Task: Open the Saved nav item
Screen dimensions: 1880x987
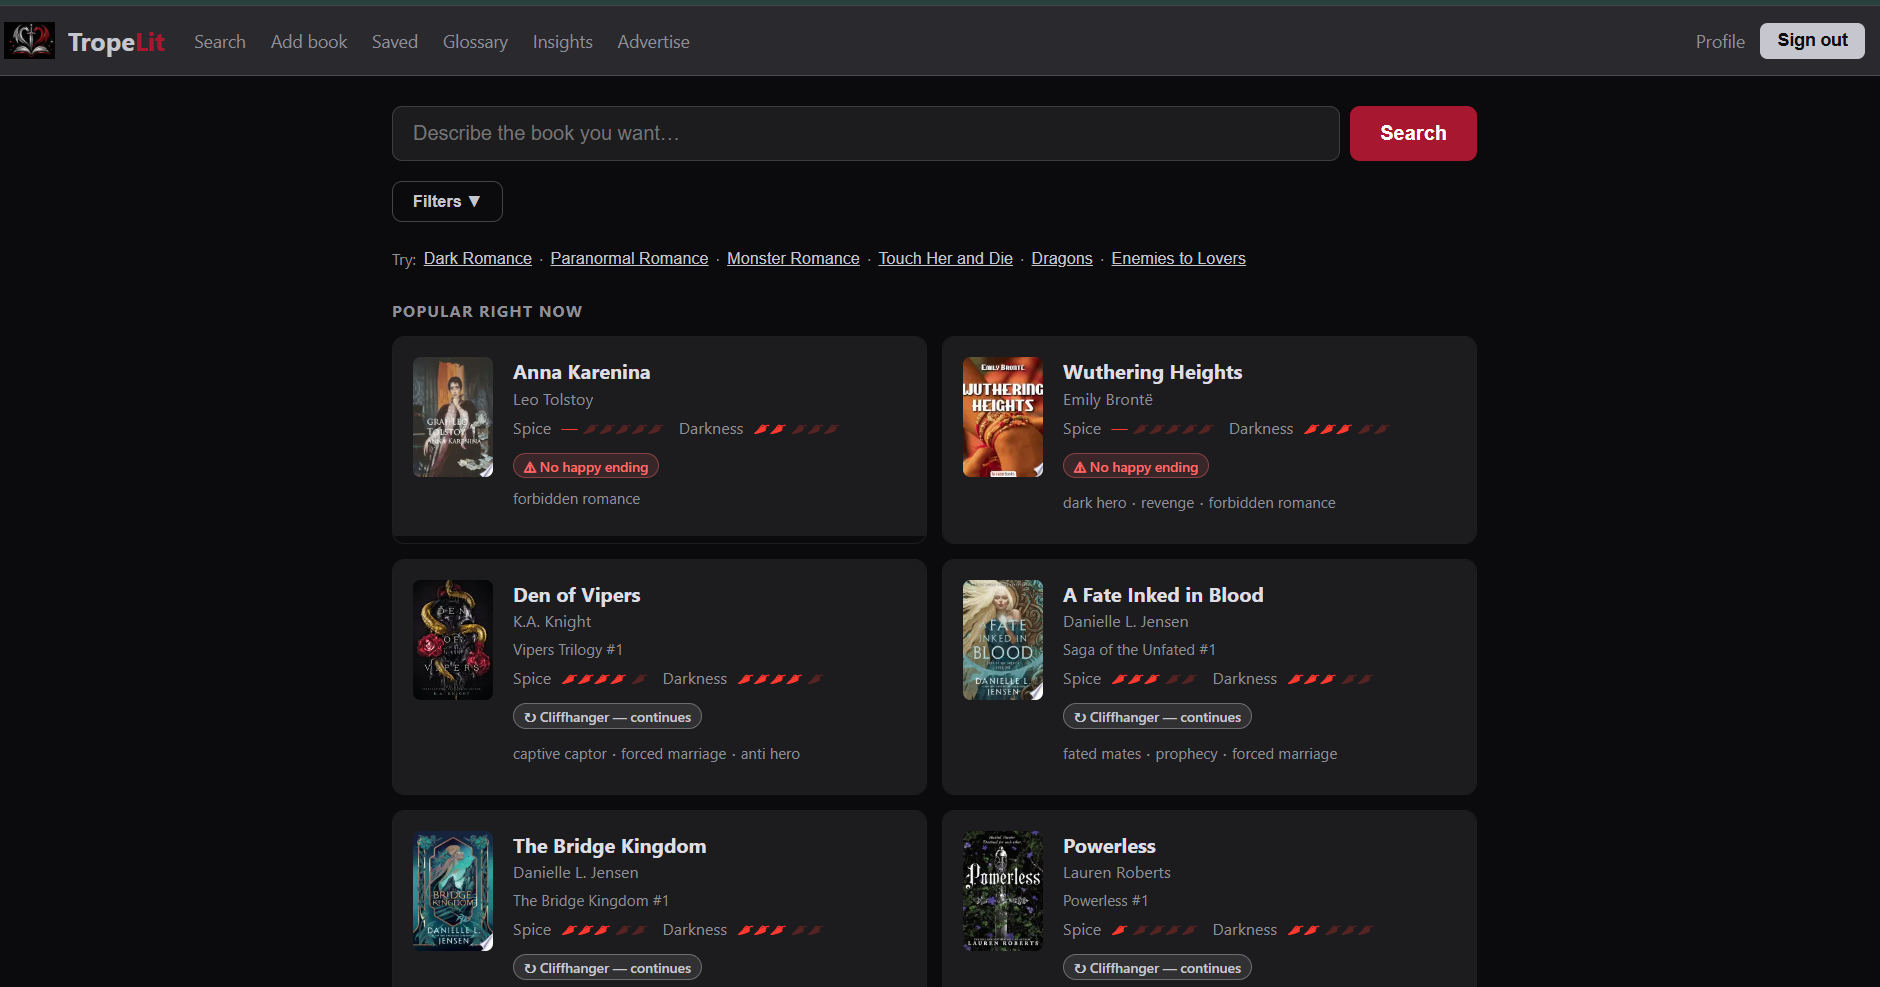Action: tap(395, 42)
